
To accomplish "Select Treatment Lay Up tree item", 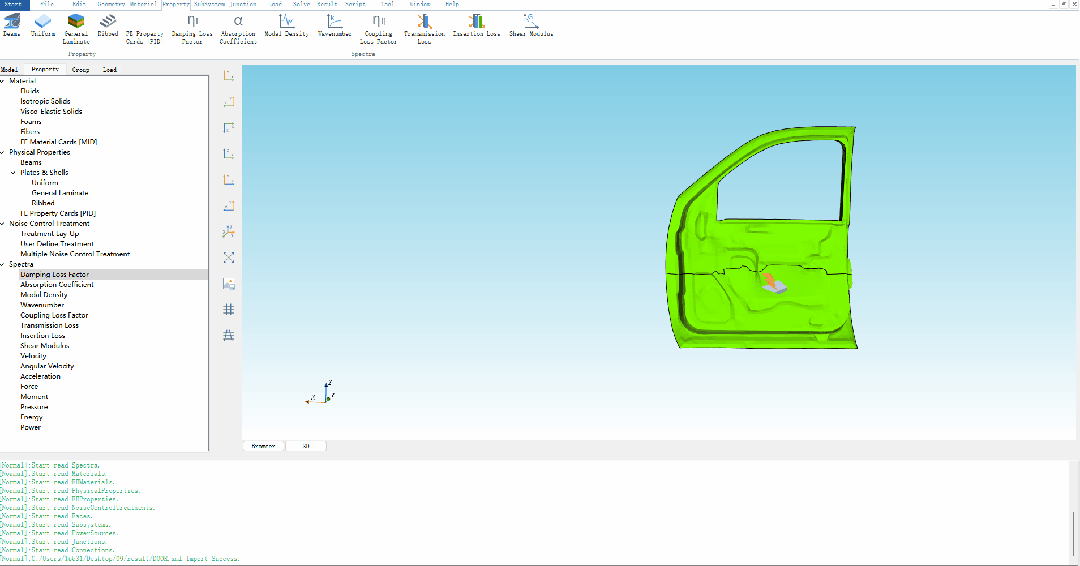I will pyautogui.click(x=50, y=234).
